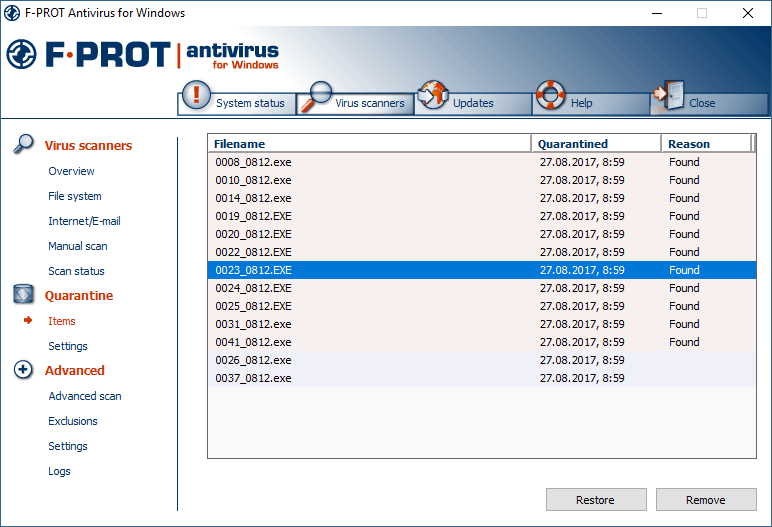Open the Manual scan page
772x527 pixels.
pos(78,246)
